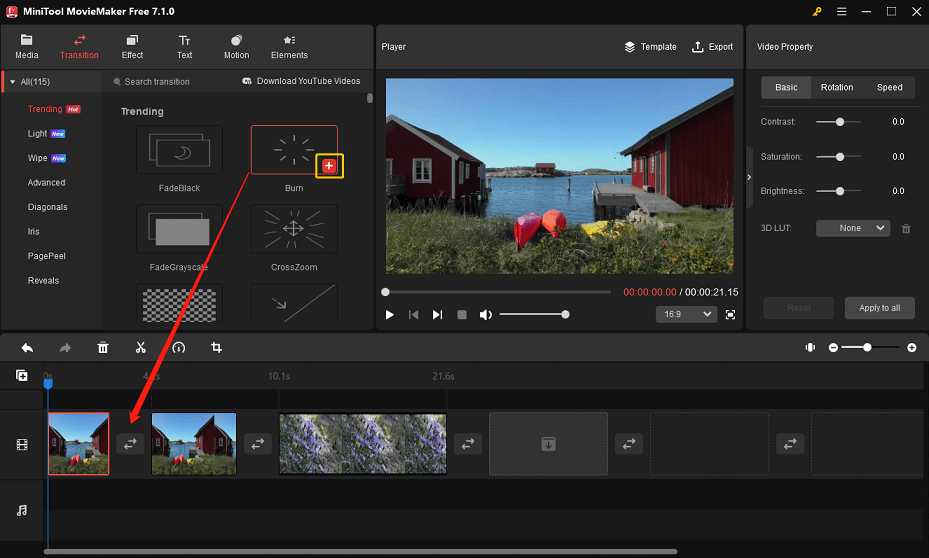Image resolution: width=929 pixels, height=558 pixels.
Task: Enter full screen preview
Action: (x=731, y=315)
